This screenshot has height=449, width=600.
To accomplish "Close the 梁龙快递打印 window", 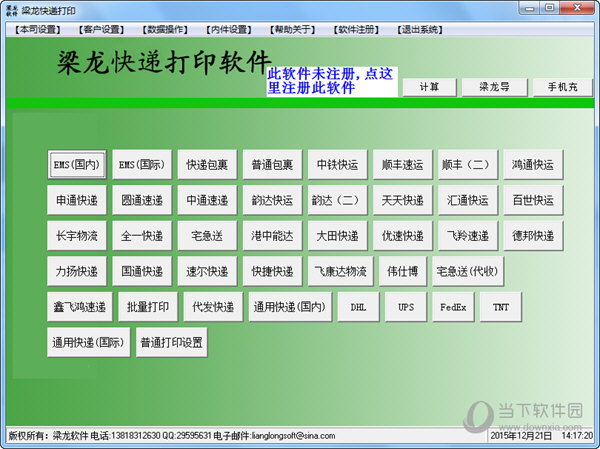I will (x=577, y=8).
